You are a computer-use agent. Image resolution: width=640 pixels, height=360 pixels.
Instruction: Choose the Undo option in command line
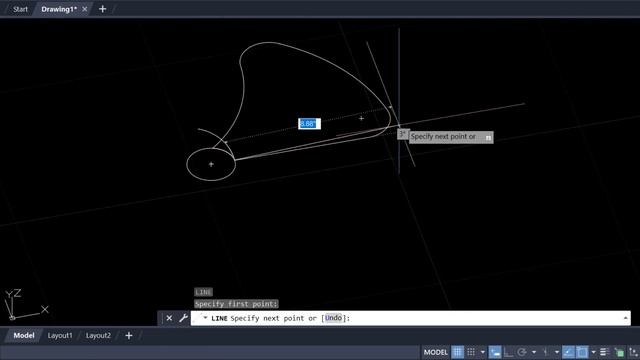pos(333,318)
